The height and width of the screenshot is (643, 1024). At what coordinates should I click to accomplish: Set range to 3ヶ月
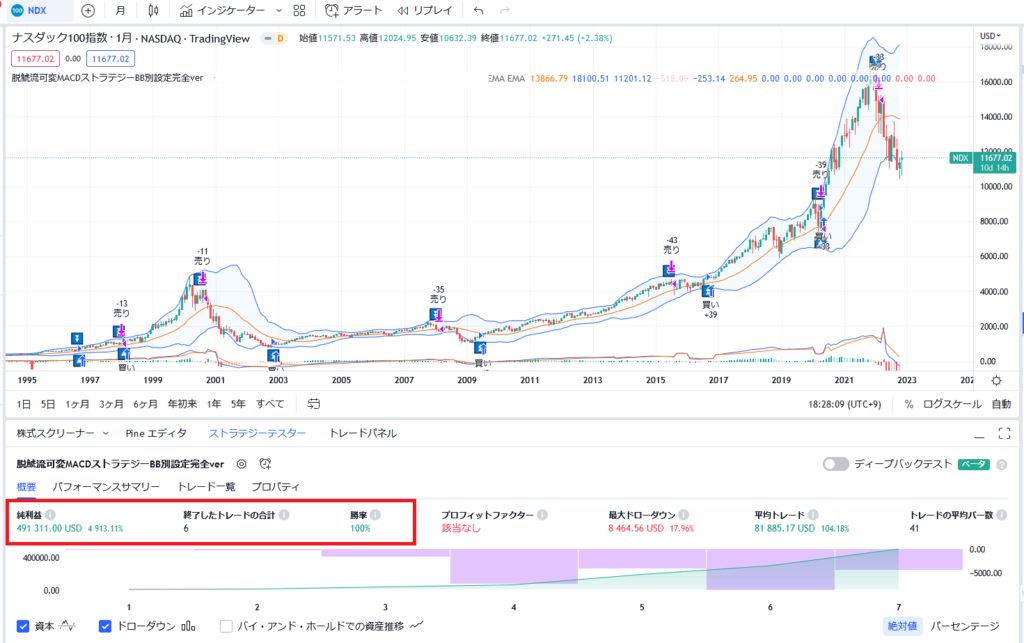[112, 404]
